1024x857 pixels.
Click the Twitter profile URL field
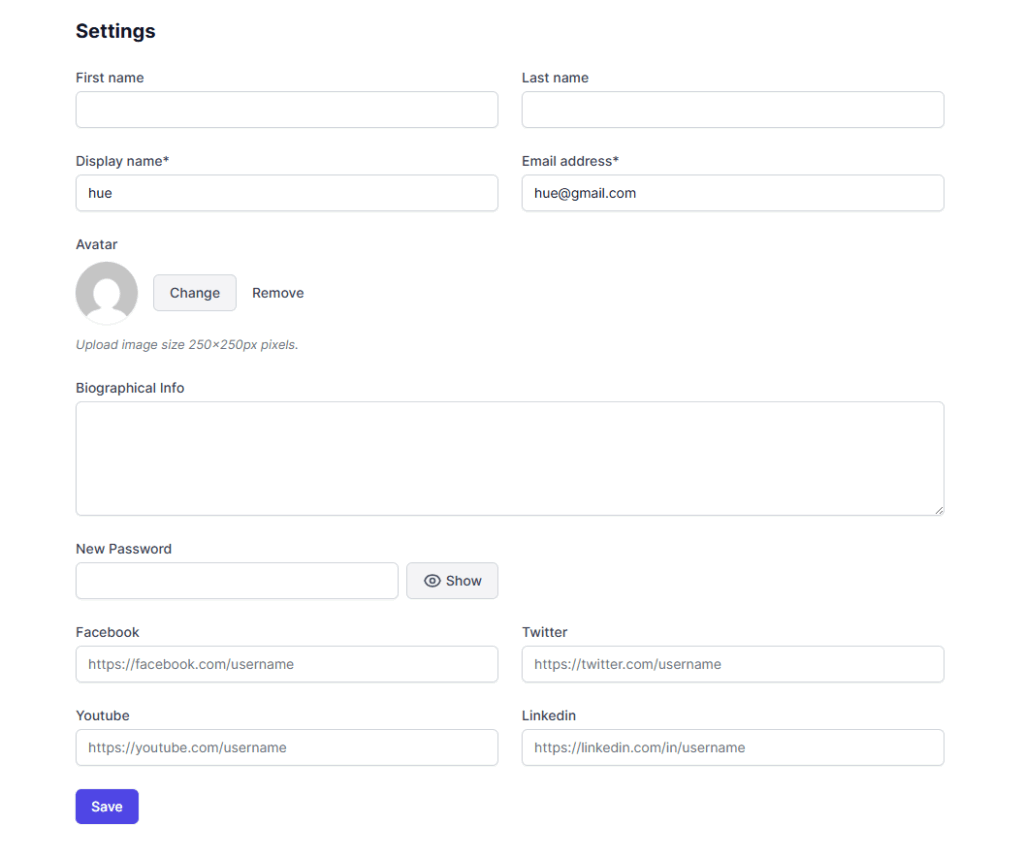click(x=733, y=664)
